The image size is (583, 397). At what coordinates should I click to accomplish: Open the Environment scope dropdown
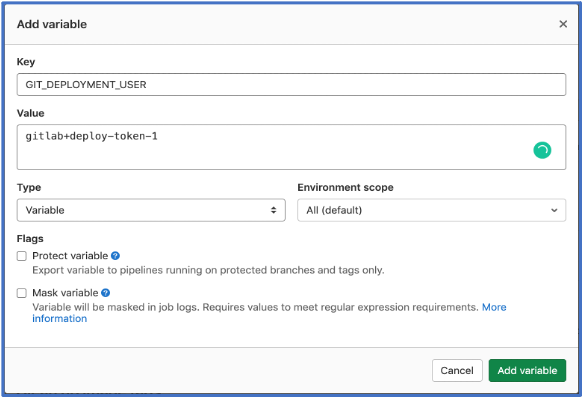(x=431, y=210)
